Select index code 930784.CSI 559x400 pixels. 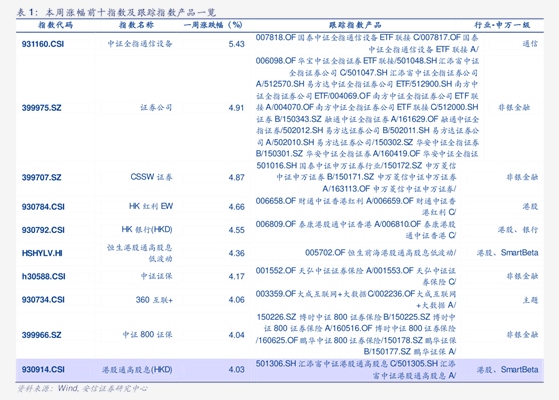pyautogui.click(x=43, y=207)
